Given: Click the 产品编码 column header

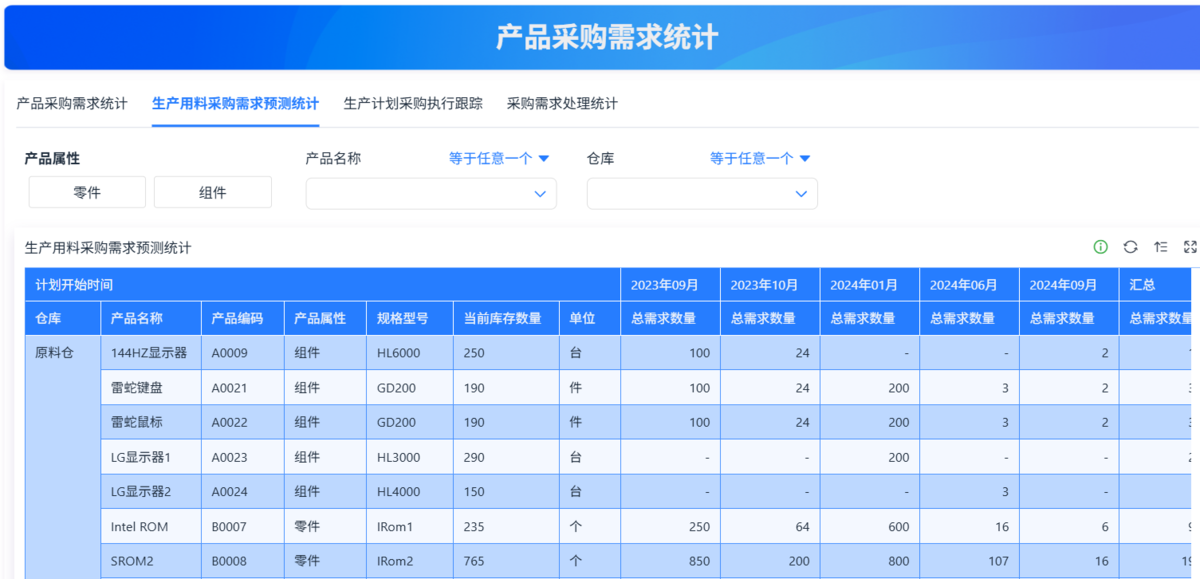Looking at the screenshot, I should coord(237,318).
